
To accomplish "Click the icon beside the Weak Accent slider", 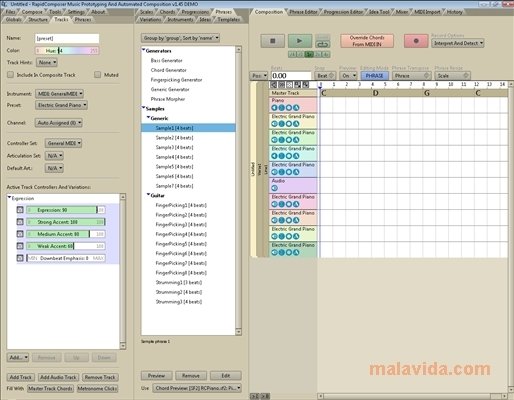I will [x=20, y=246].
